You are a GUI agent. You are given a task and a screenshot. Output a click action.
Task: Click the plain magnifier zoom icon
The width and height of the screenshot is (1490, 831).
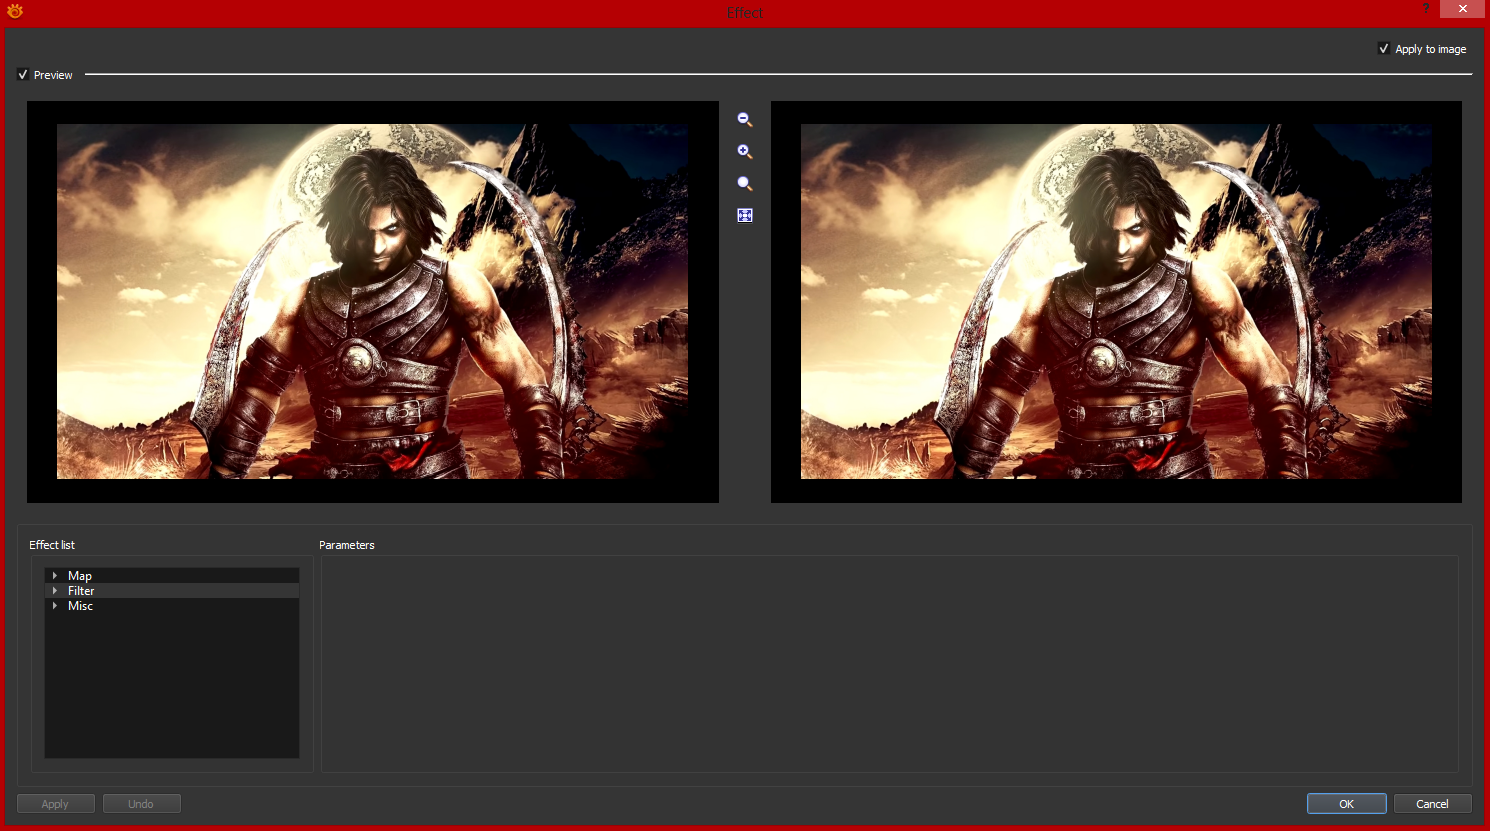point(745,184)
